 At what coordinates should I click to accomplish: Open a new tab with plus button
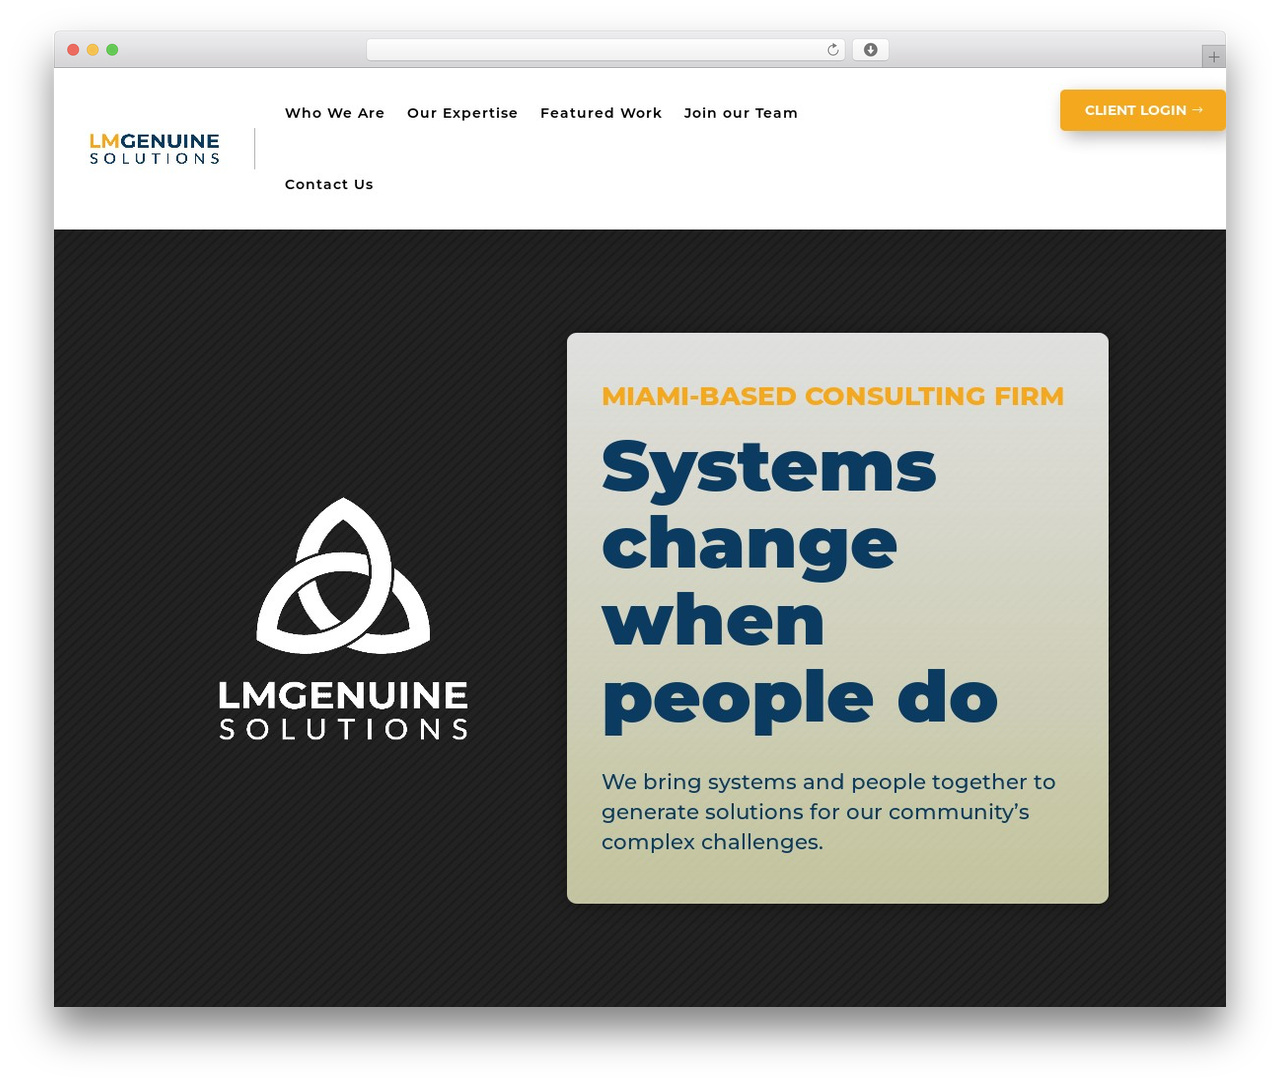coord(1213,57)
